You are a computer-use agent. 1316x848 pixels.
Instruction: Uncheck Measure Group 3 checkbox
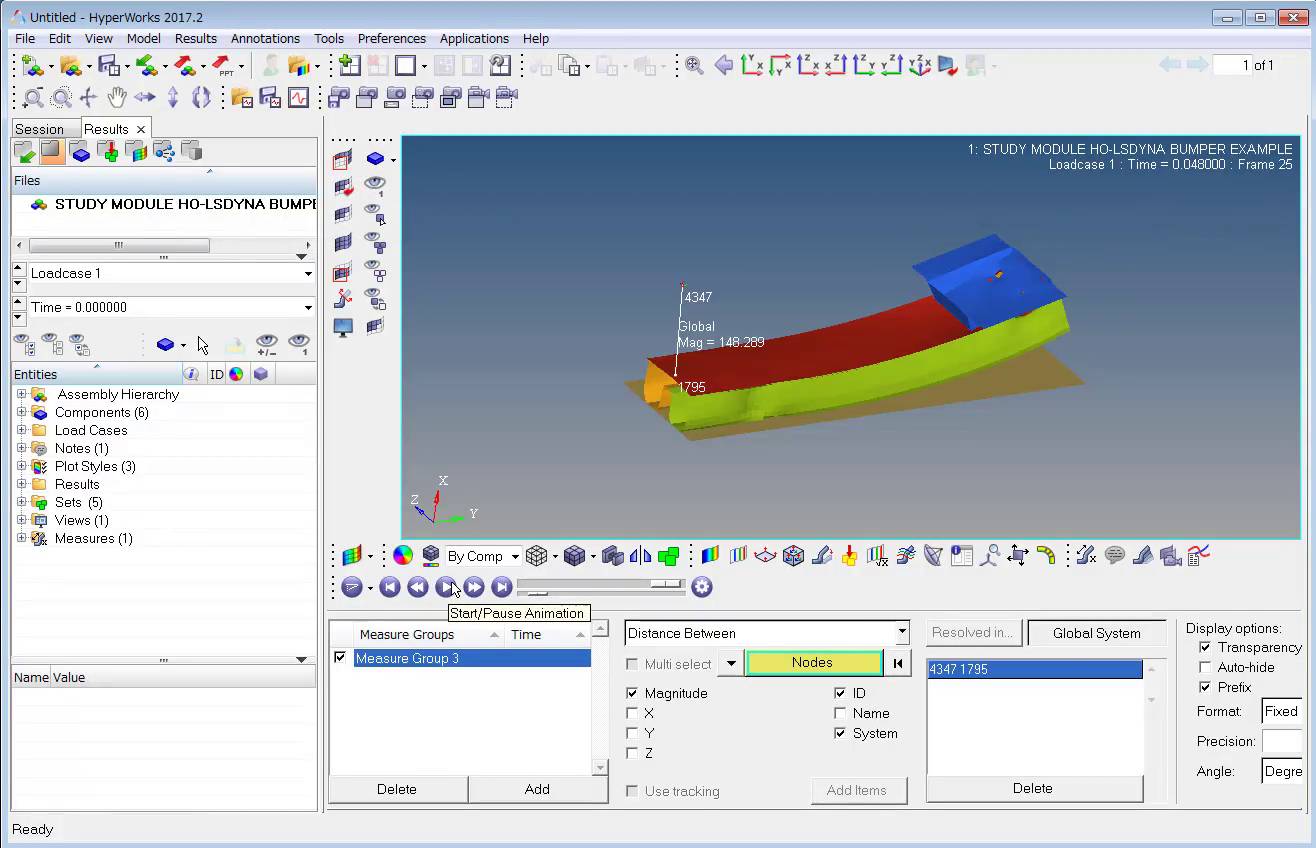point(340,658)
